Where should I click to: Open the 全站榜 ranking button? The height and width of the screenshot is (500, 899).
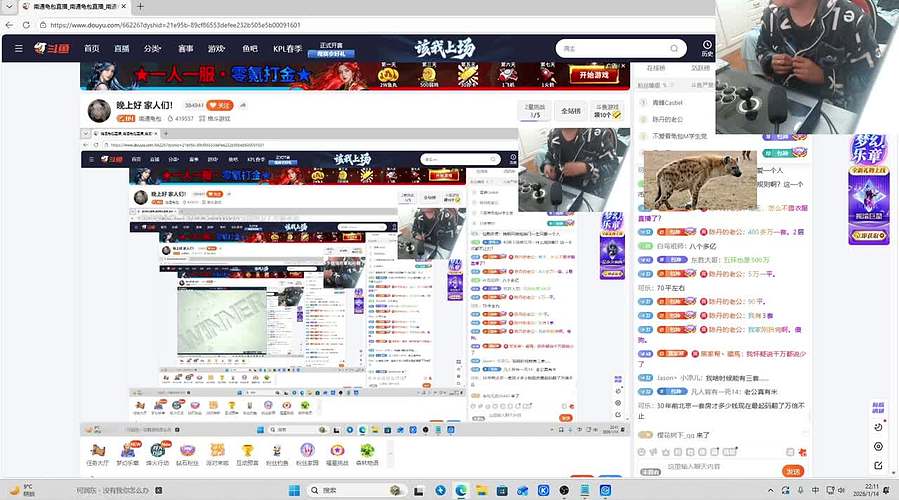pos(570,111)
